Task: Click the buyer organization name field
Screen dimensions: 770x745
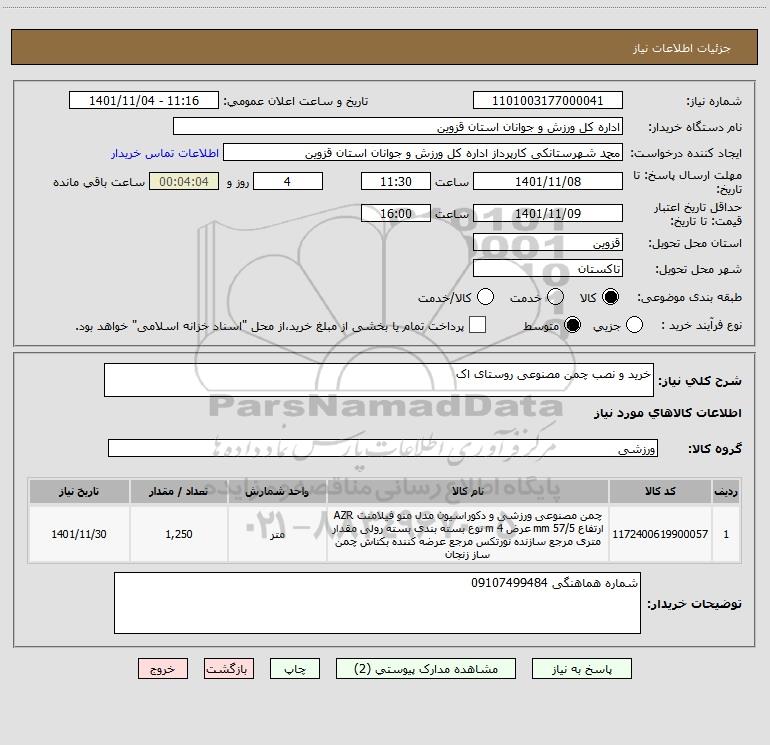Action: (x=398, y=126)
